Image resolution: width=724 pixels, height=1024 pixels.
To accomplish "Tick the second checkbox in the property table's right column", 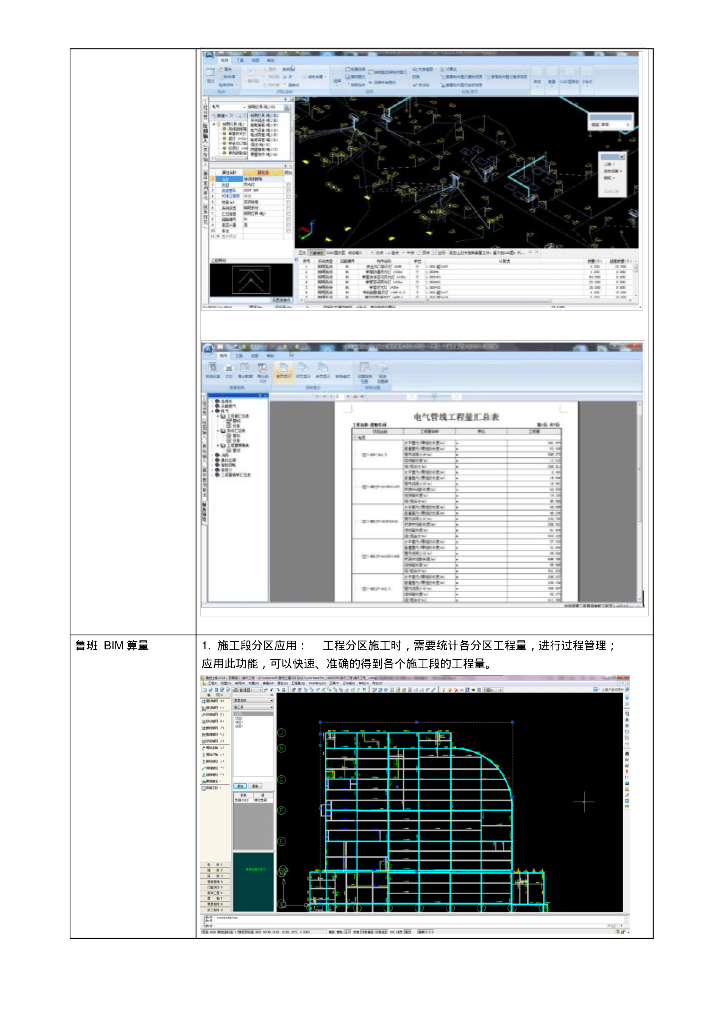I will pos(288,192).
